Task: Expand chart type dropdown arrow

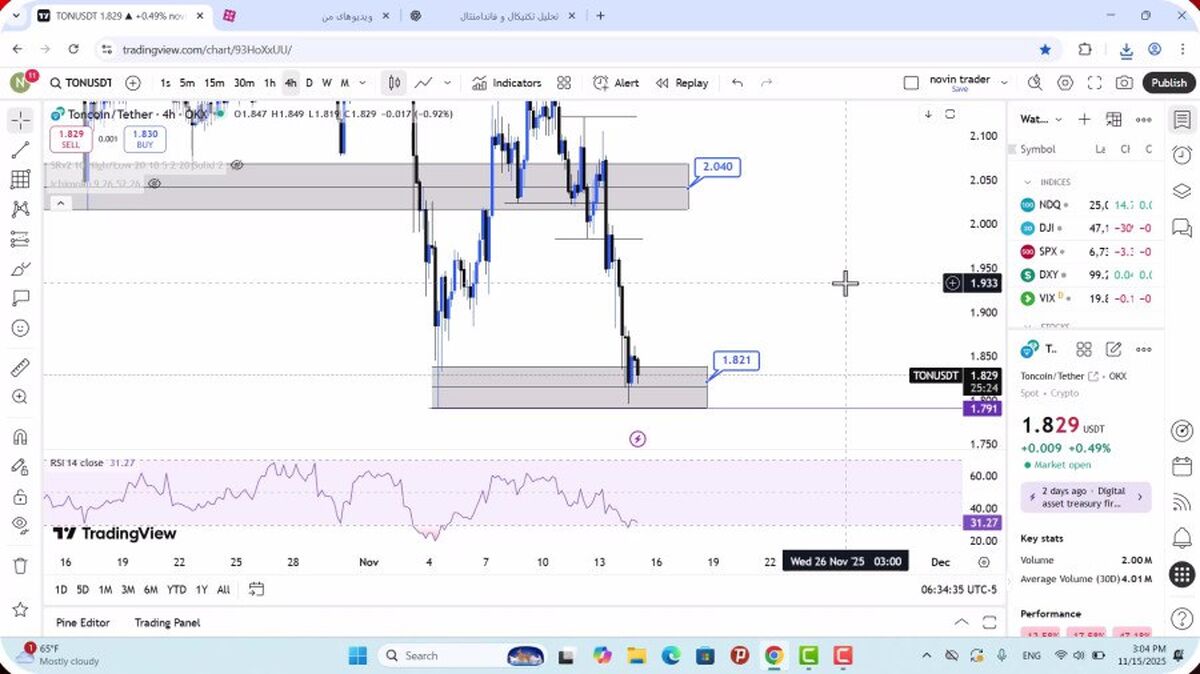Action: click(447, 83)
